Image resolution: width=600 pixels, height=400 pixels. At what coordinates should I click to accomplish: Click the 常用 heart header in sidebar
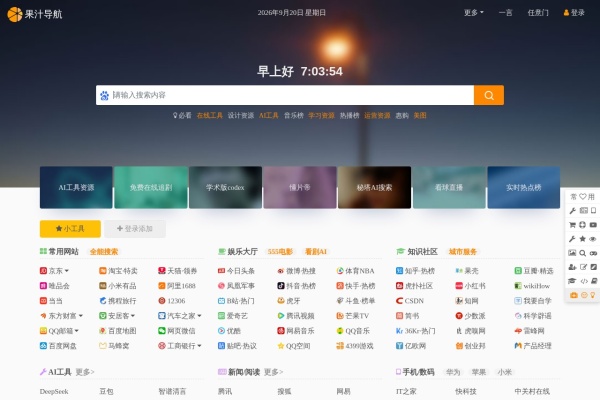[582, 197]
